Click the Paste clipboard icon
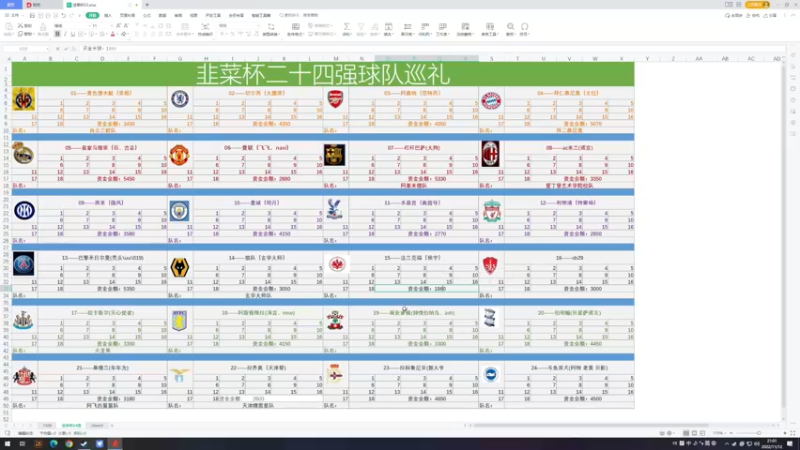 pyautogui.click(x=9, y=27)
